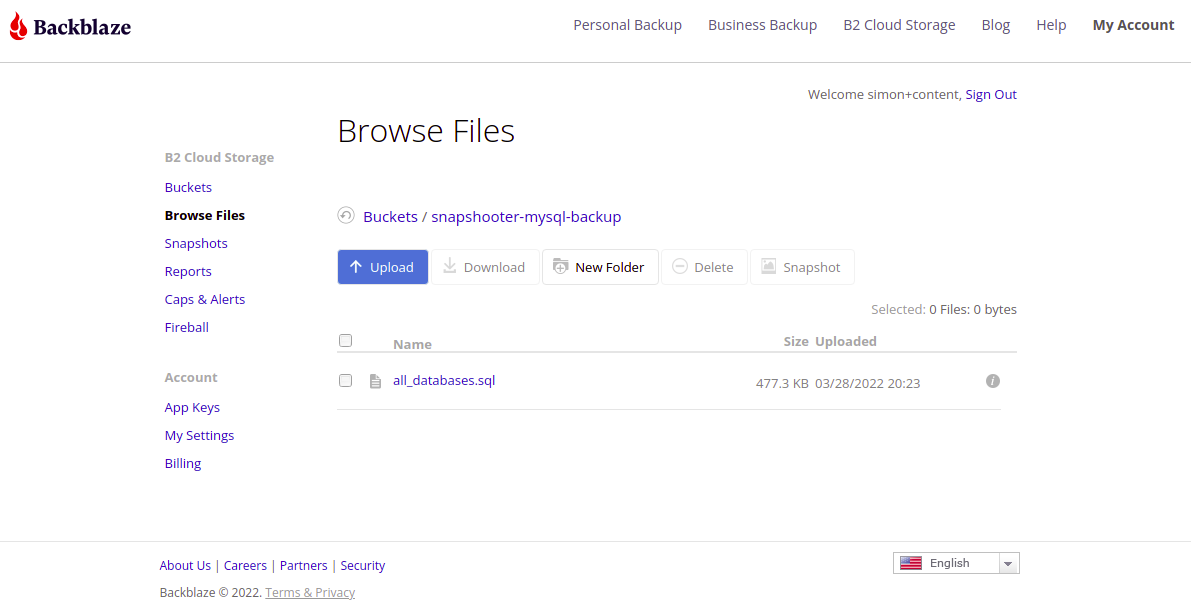This screenshot has height=611, width=1191.
Task: Go to Caps & Alerts sidebar link
Action: tap(205, 299)
